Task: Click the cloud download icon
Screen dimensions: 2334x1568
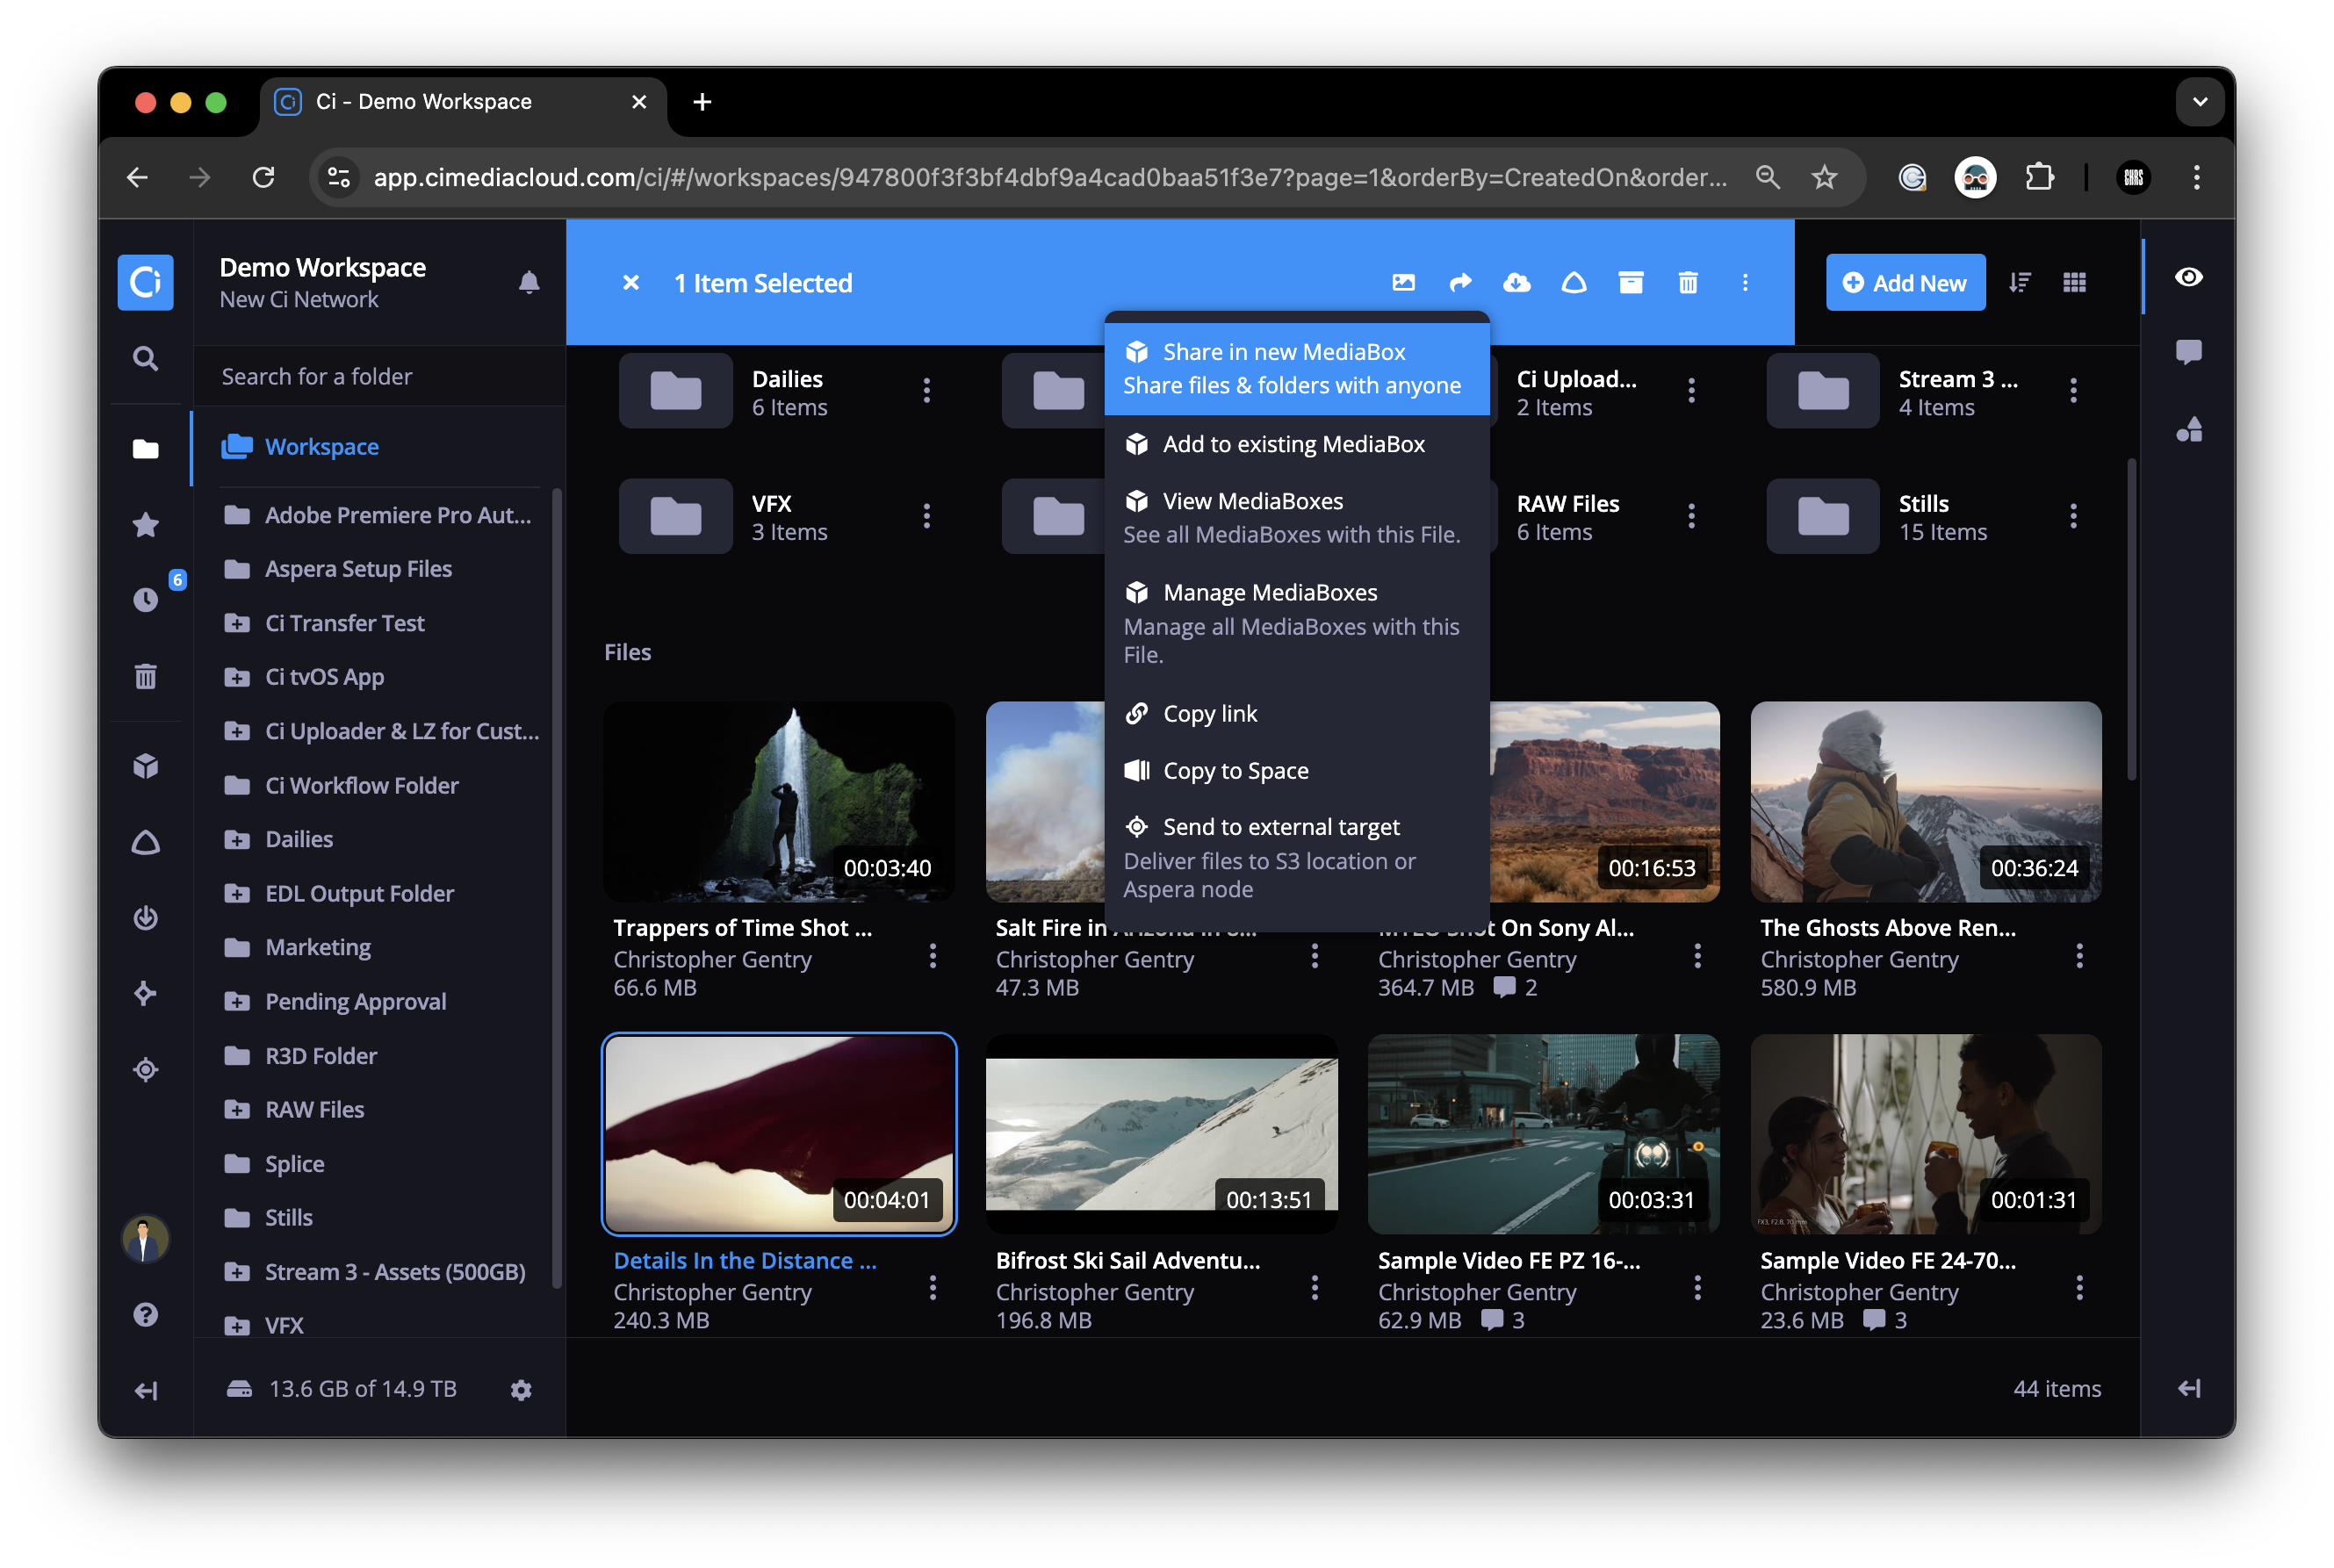Action: pyautogui.click(x=1517, y=283)
